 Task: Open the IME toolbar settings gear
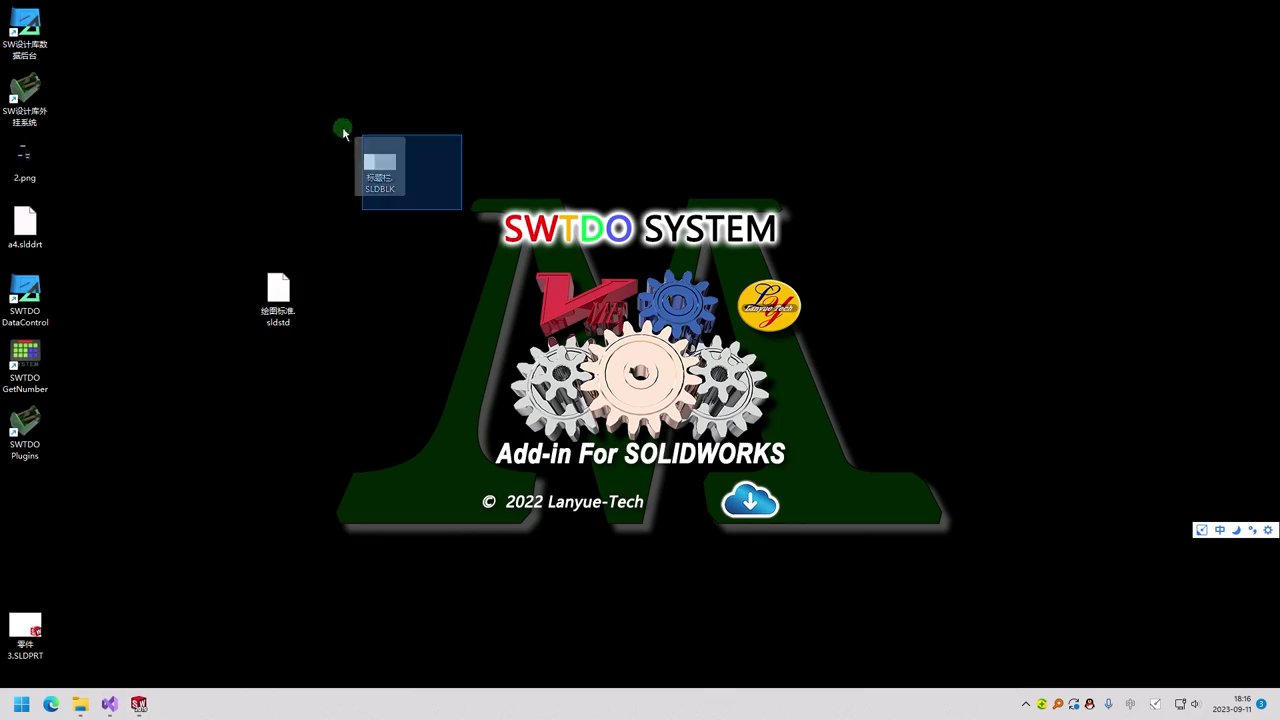pos(1269,530)
